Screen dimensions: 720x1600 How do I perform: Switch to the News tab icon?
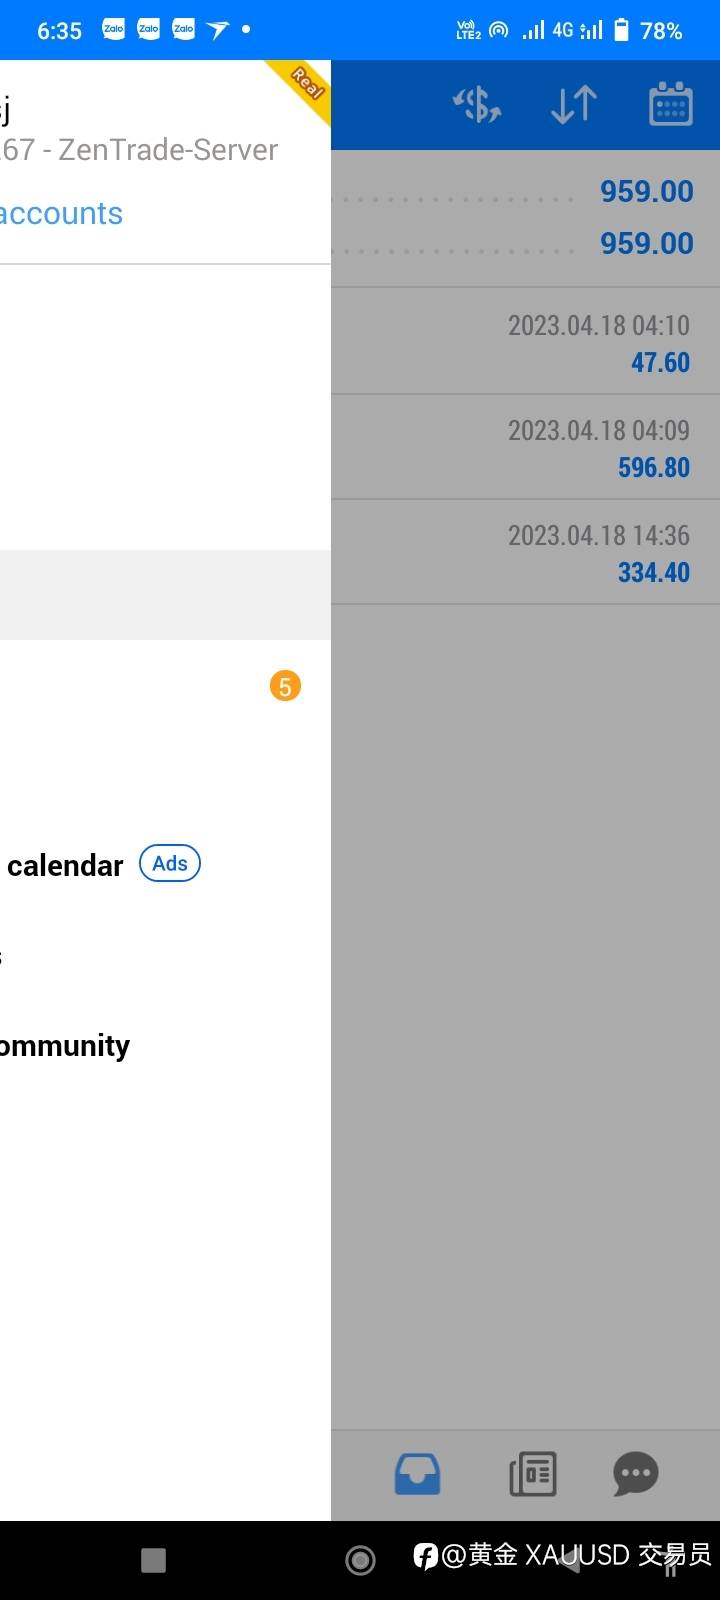click(x=533, y=1474)
